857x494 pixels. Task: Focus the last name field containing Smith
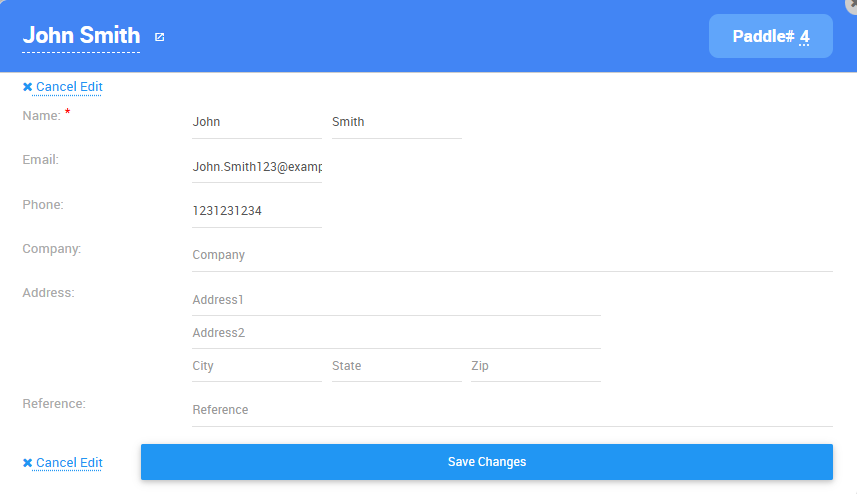coord(396,122)
